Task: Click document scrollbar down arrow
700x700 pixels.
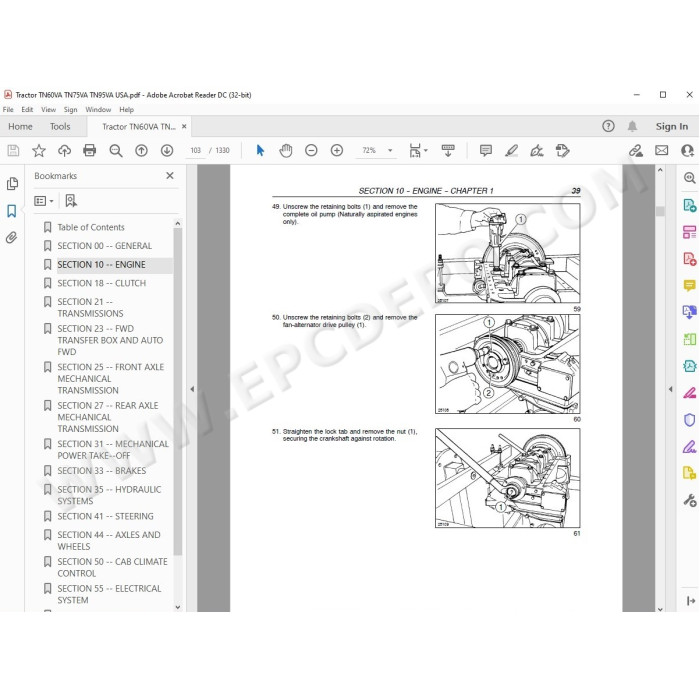Action: (x=660, y=608)
